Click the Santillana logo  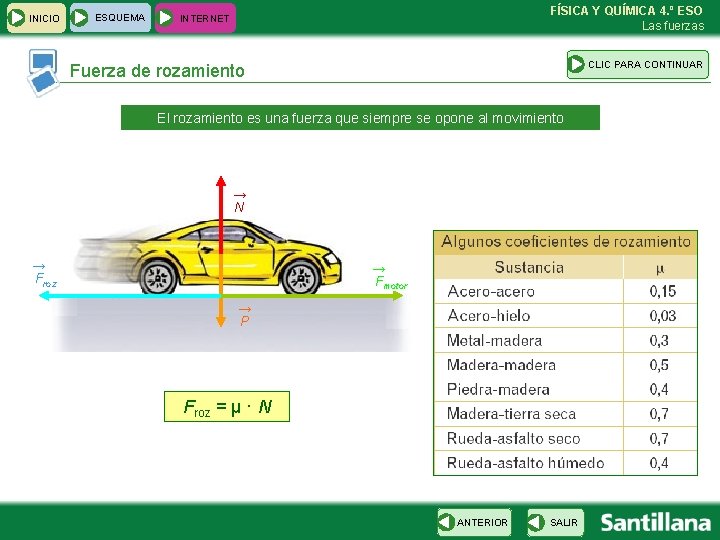point(656,523)
